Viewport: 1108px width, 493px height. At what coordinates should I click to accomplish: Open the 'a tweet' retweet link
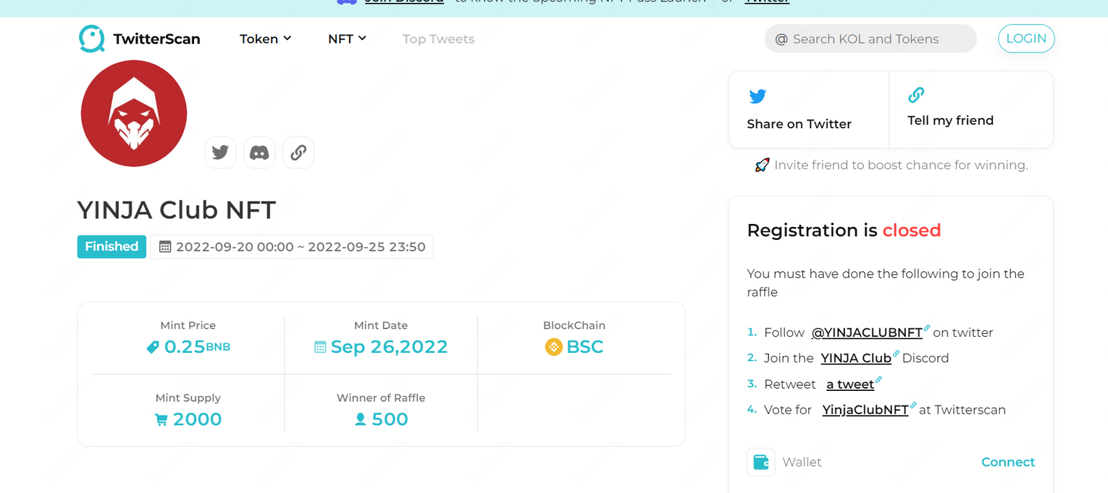tap(850, 384)
